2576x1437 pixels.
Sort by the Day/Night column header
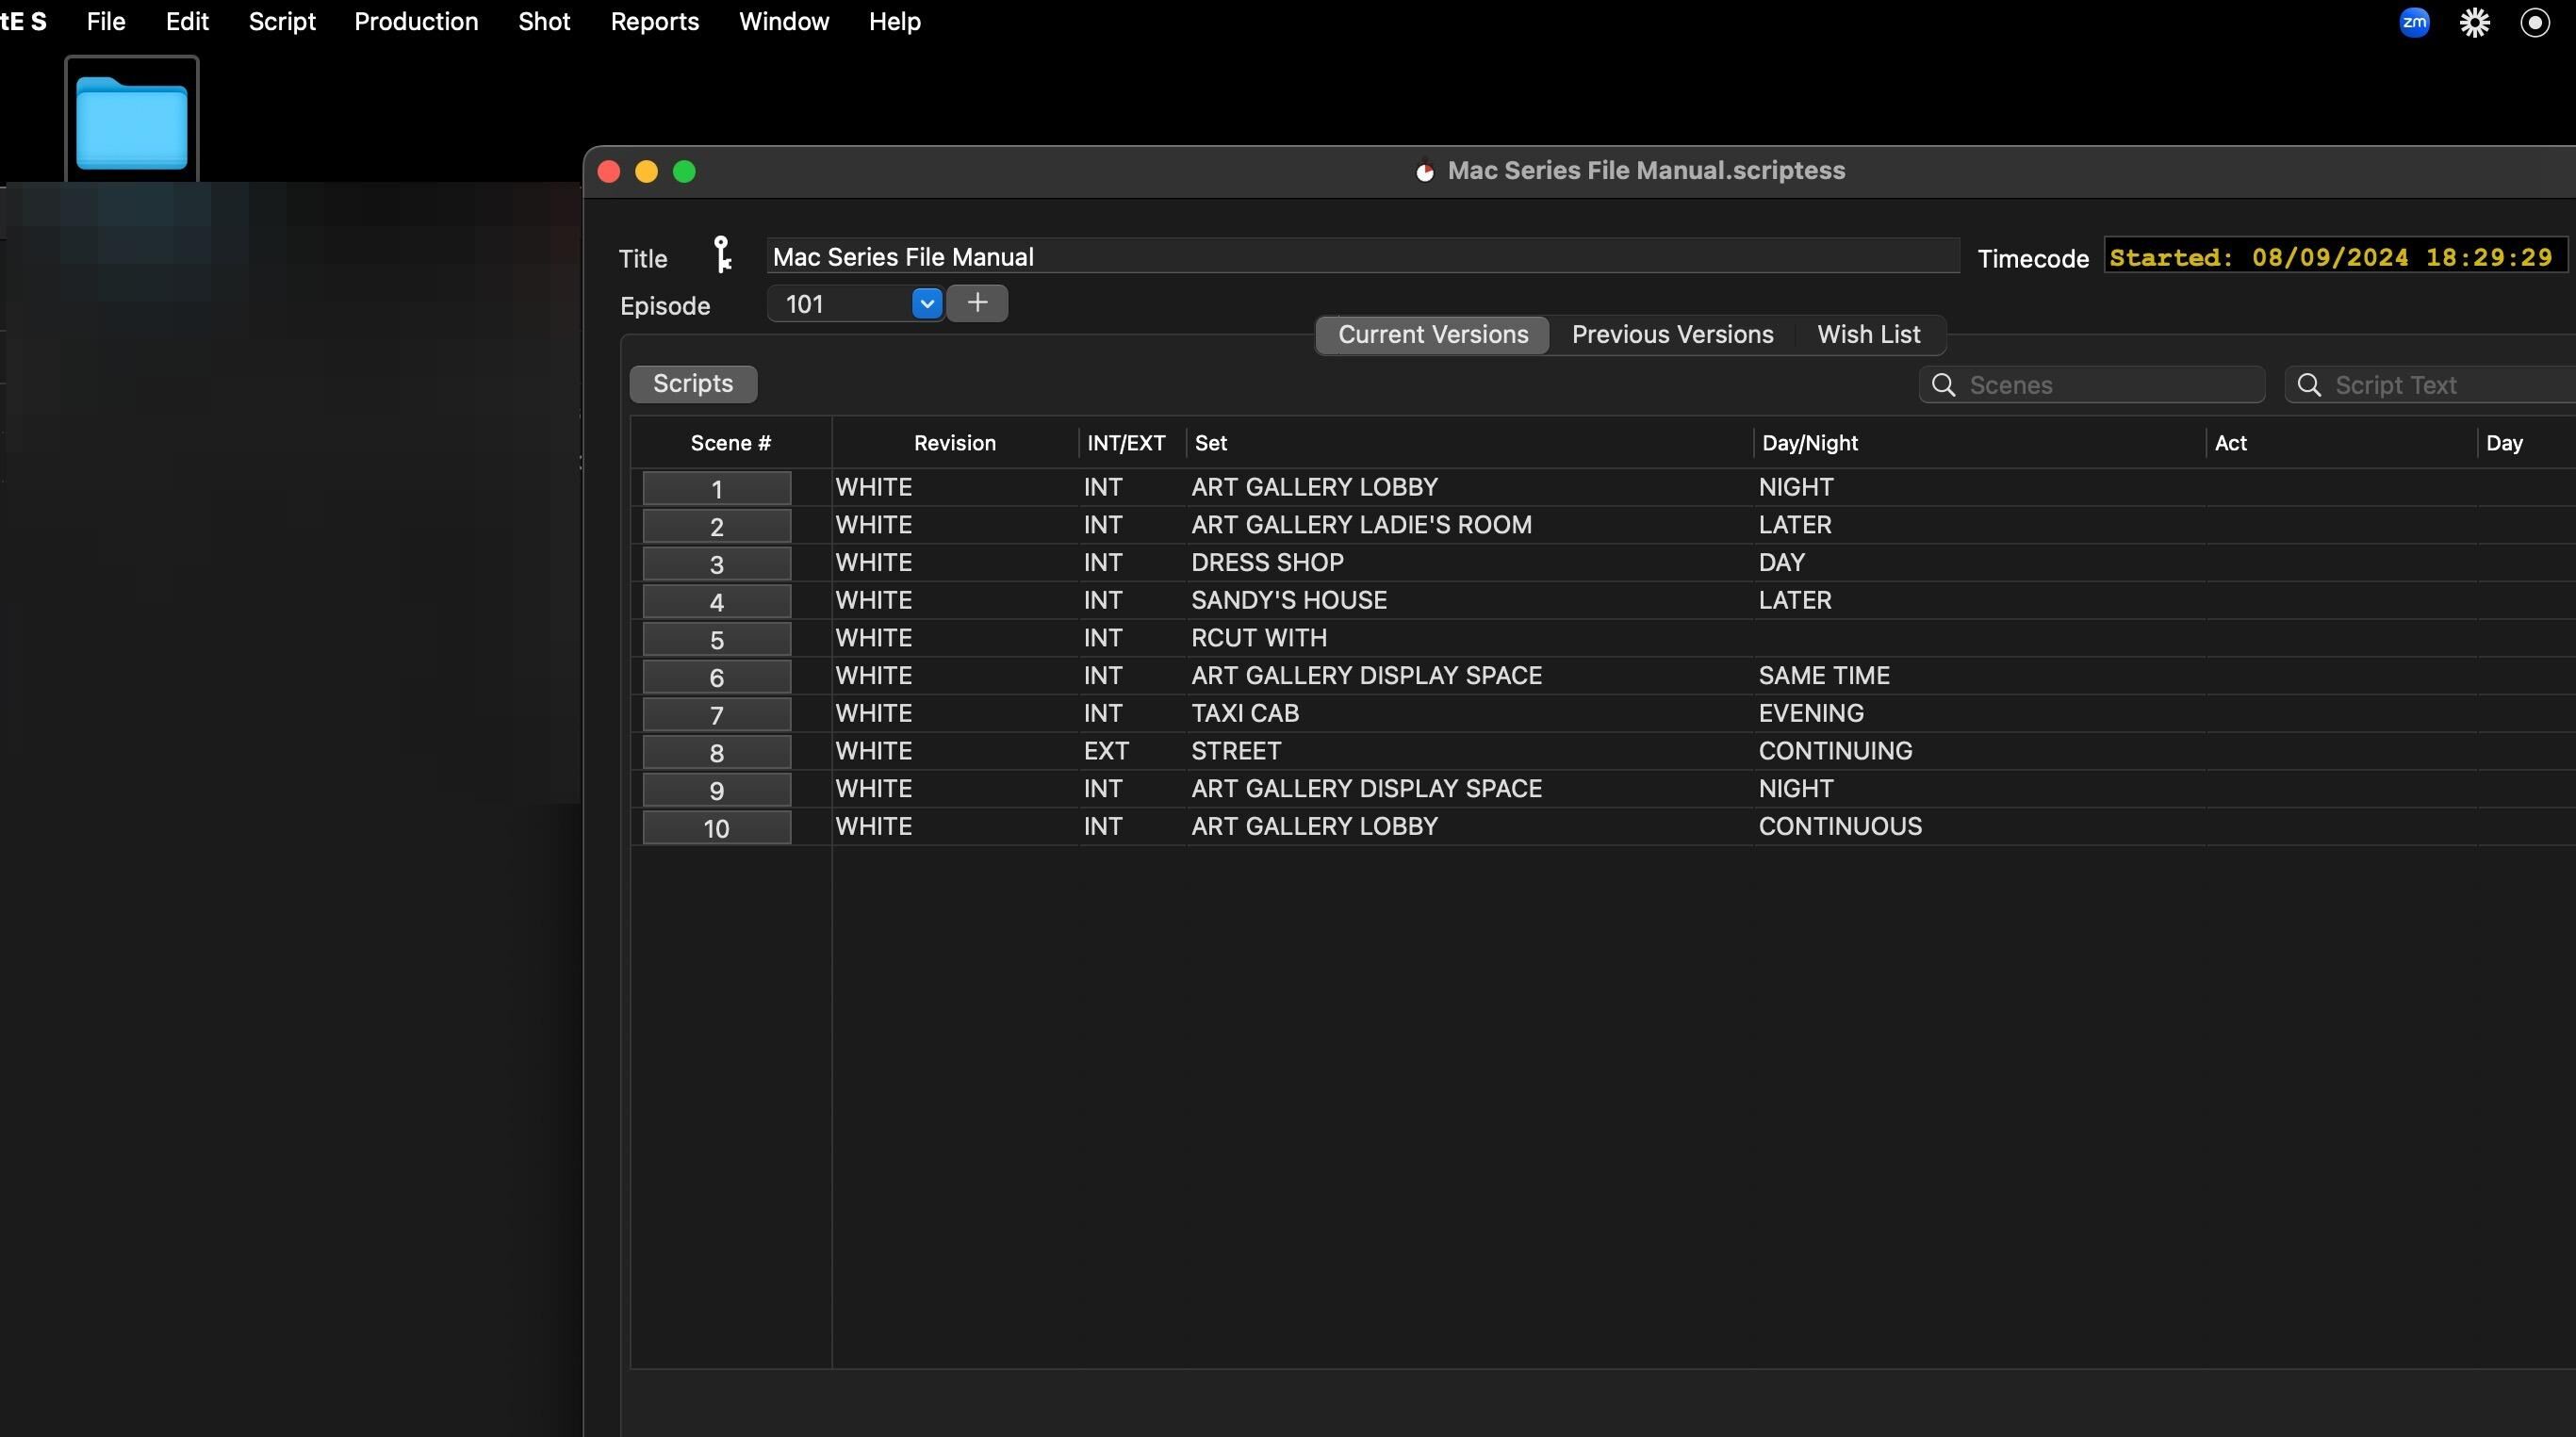point(1809,443)
